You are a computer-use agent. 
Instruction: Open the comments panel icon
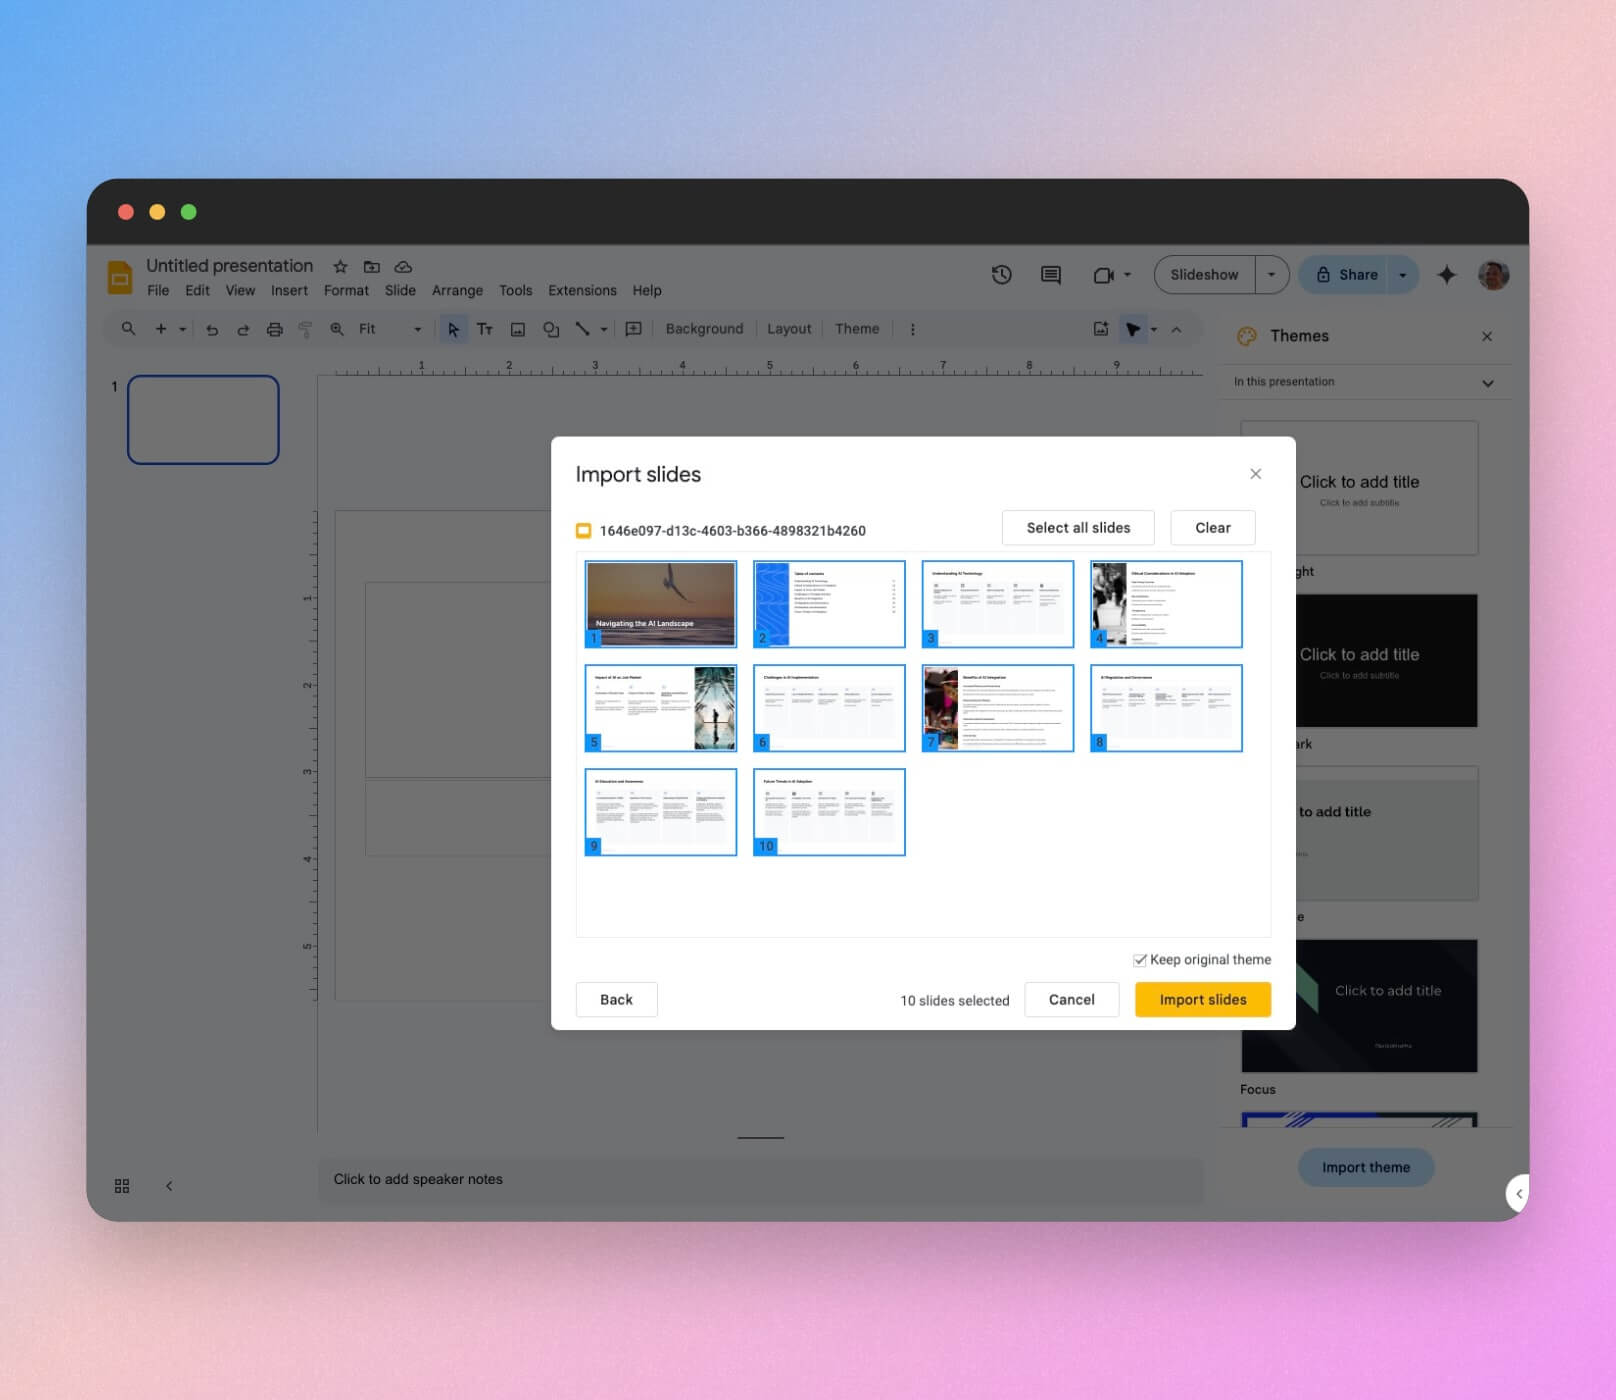[x=1049, y=275]
